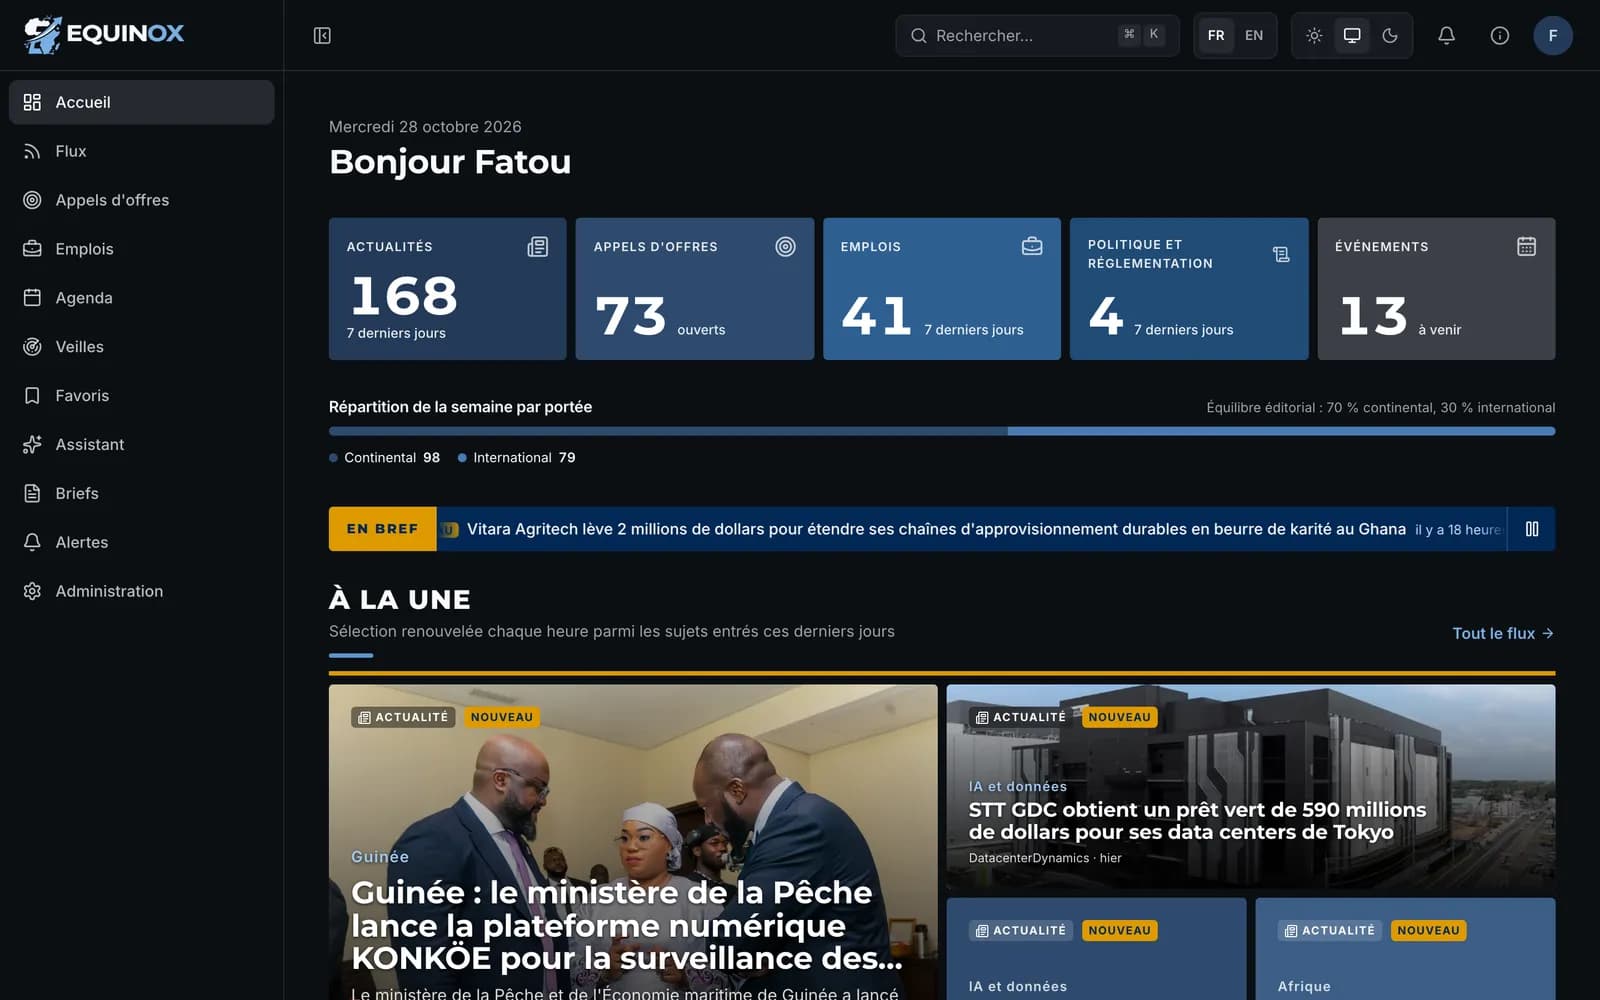This screenshot has height=1000, width=1600.
Task: Open notifications bell in top bar
Action: (x=1446, y=35)
